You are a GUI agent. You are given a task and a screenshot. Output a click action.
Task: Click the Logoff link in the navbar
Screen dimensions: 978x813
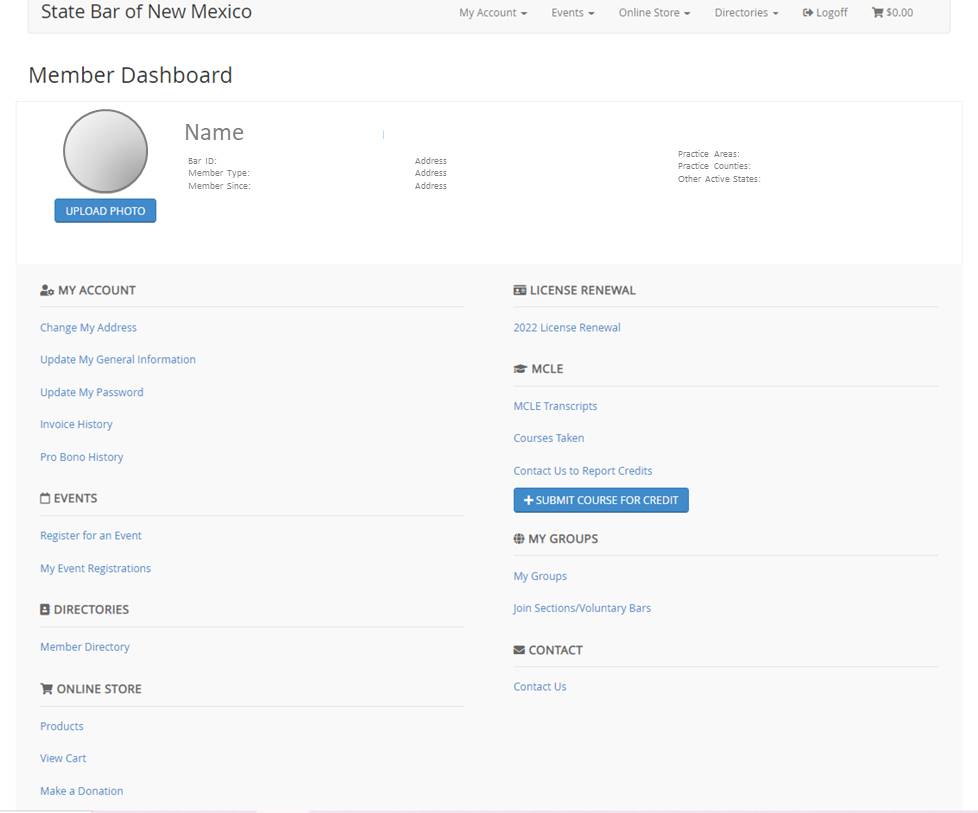[825, 12]
